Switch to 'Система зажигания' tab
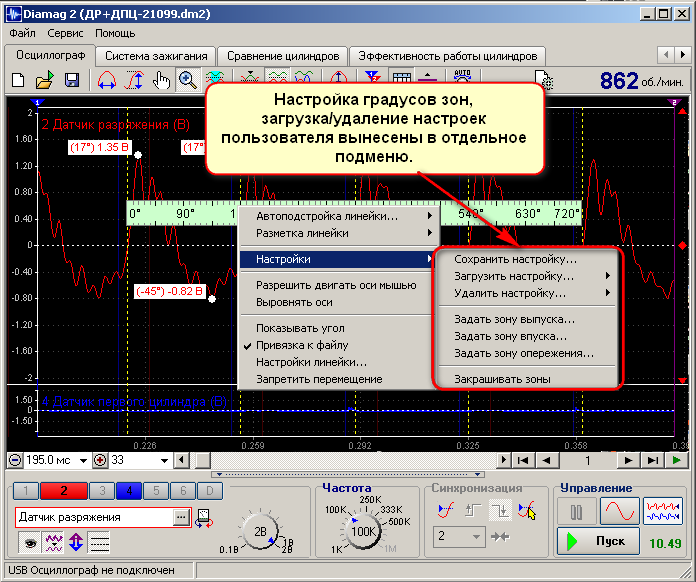This screenshot has width=696, height=582. [156, 56]
